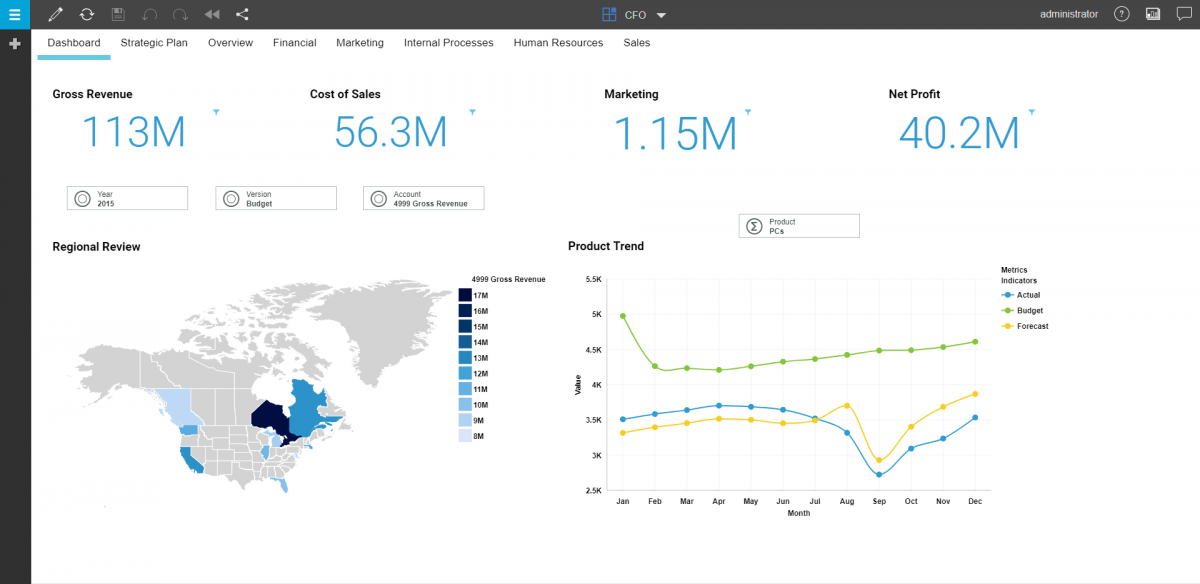Click the report icon next to the chat icon
Viewport: 1200px width, 584px height.
click(x=1152, y=14)
